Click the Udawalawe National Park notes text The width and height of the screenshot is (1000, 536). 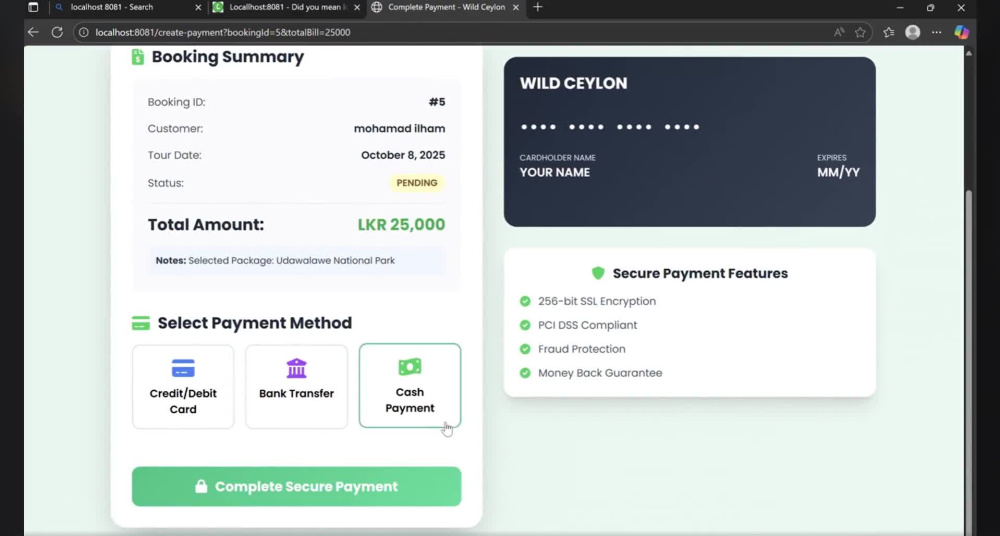[x=335, y=260]
